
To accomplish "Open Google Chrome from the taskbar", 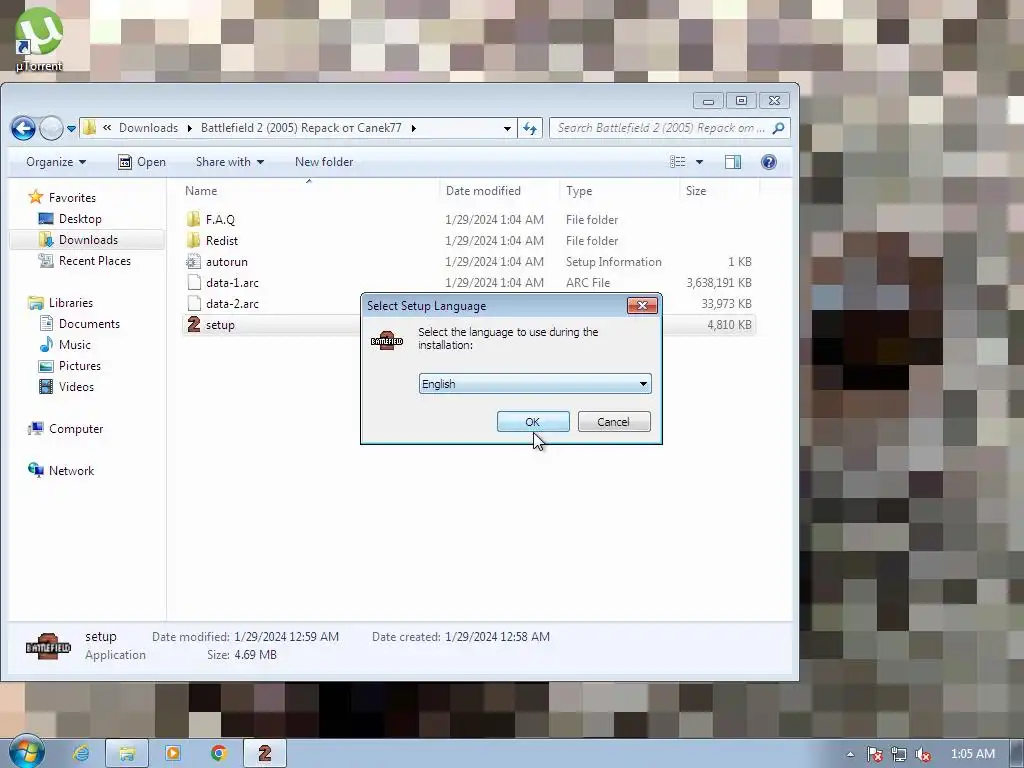I will [219, 753].
